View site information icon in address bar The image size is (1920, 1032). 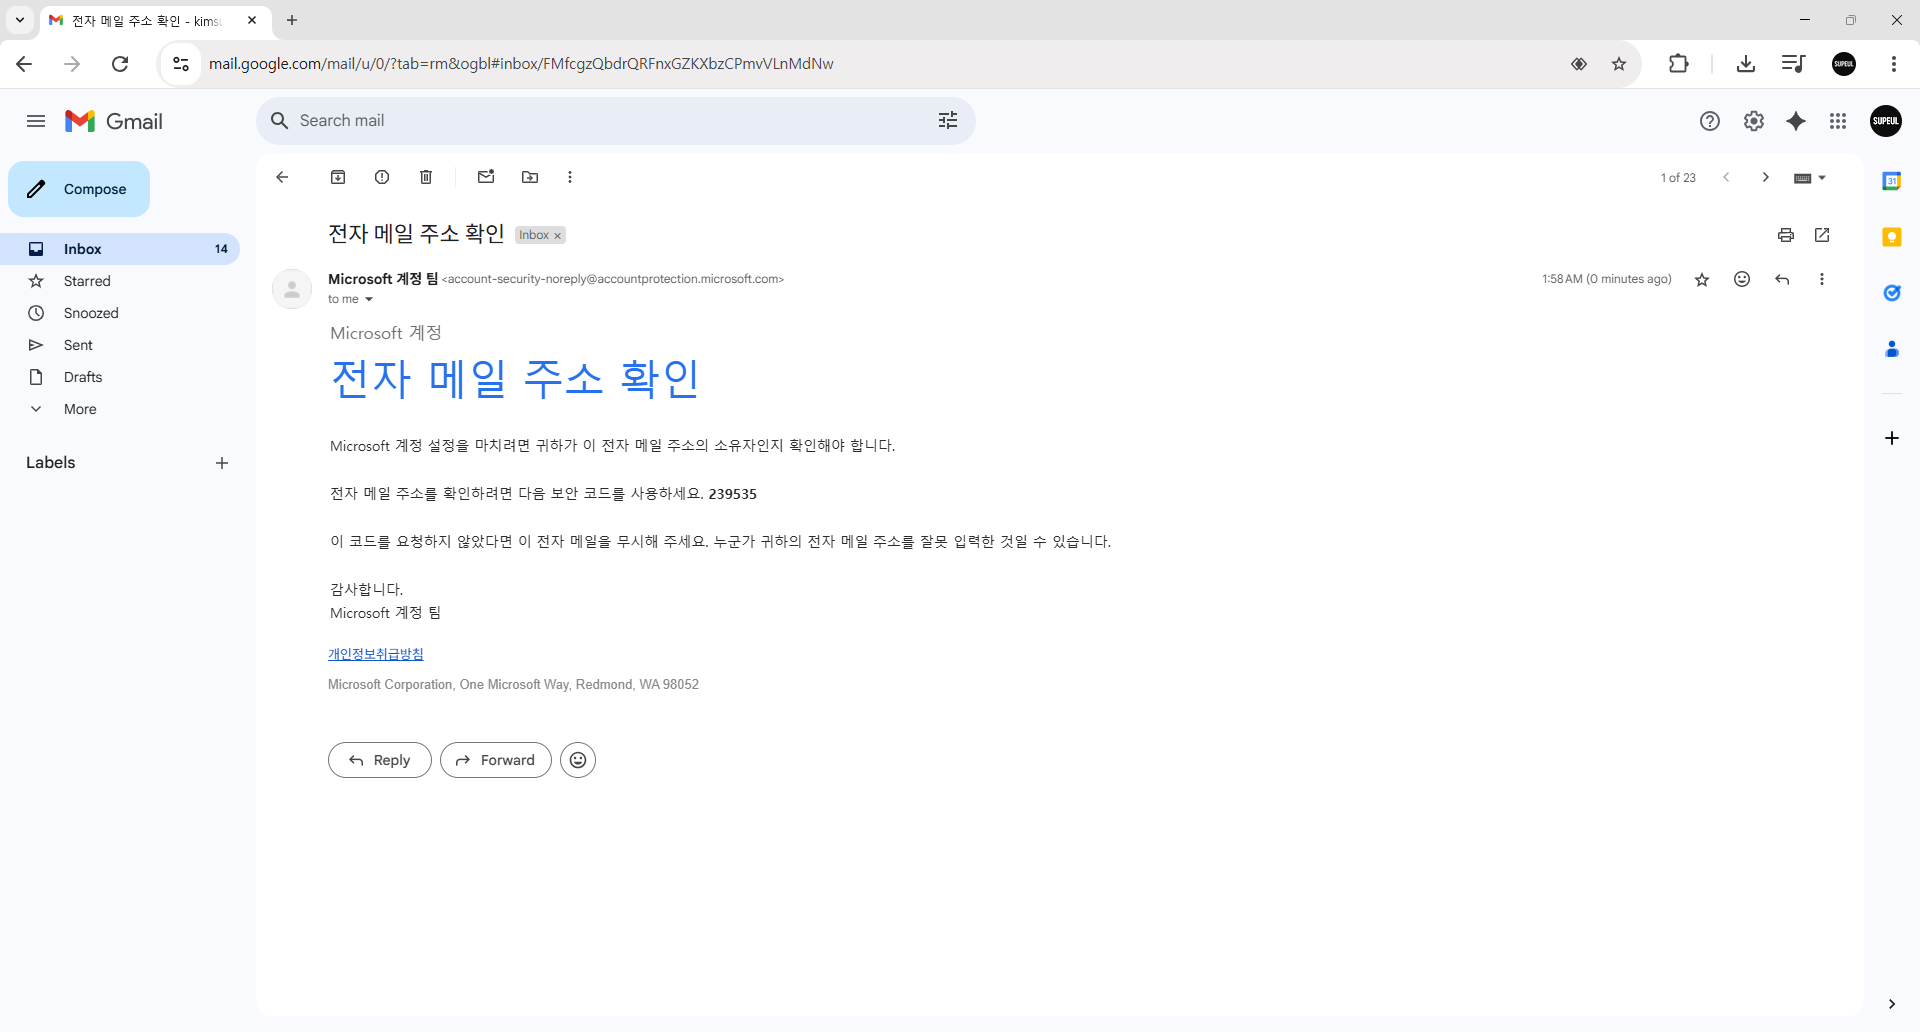click(181, 64)
